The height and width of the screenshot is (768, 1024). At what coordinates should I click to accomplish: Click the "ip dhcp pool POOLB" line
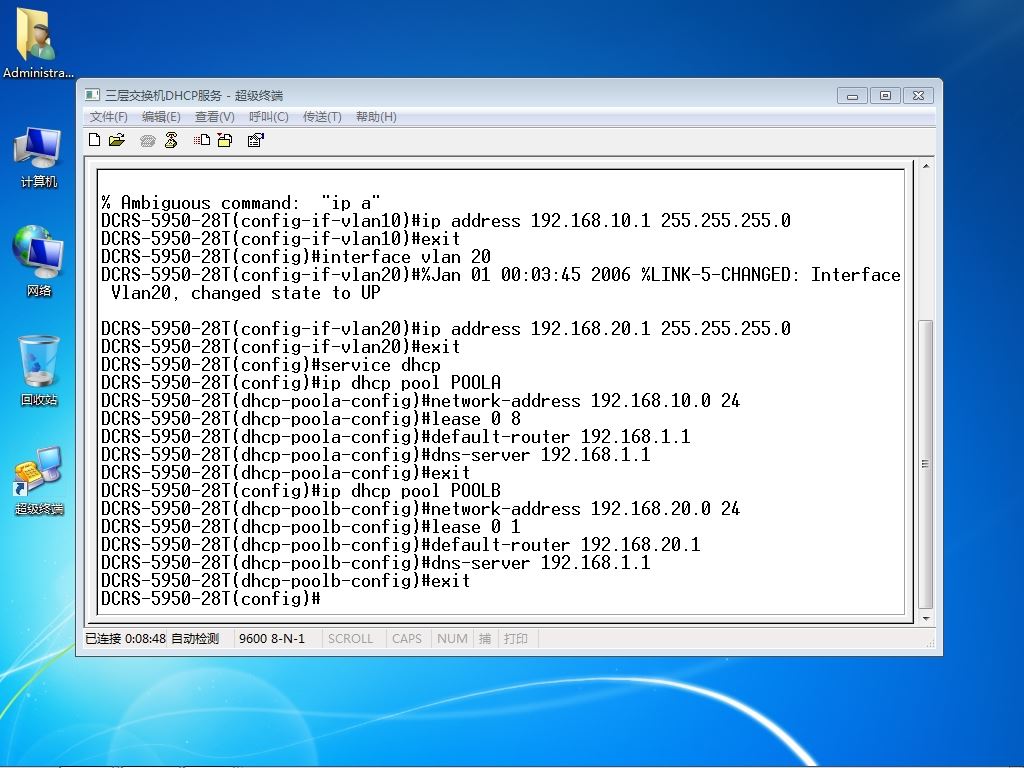tap(301, 490)
